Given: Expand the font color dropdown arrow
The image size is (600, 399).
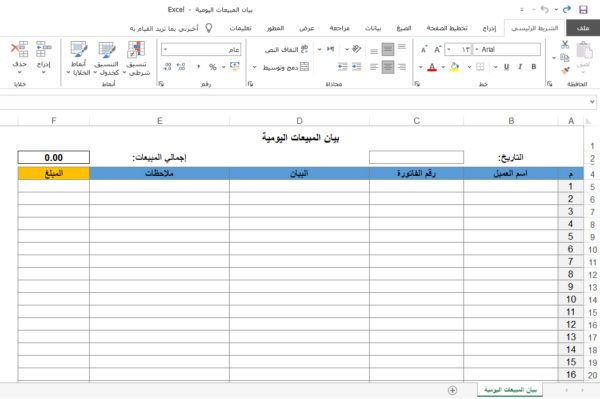Looking at the screenshot, I should [421, 67].
